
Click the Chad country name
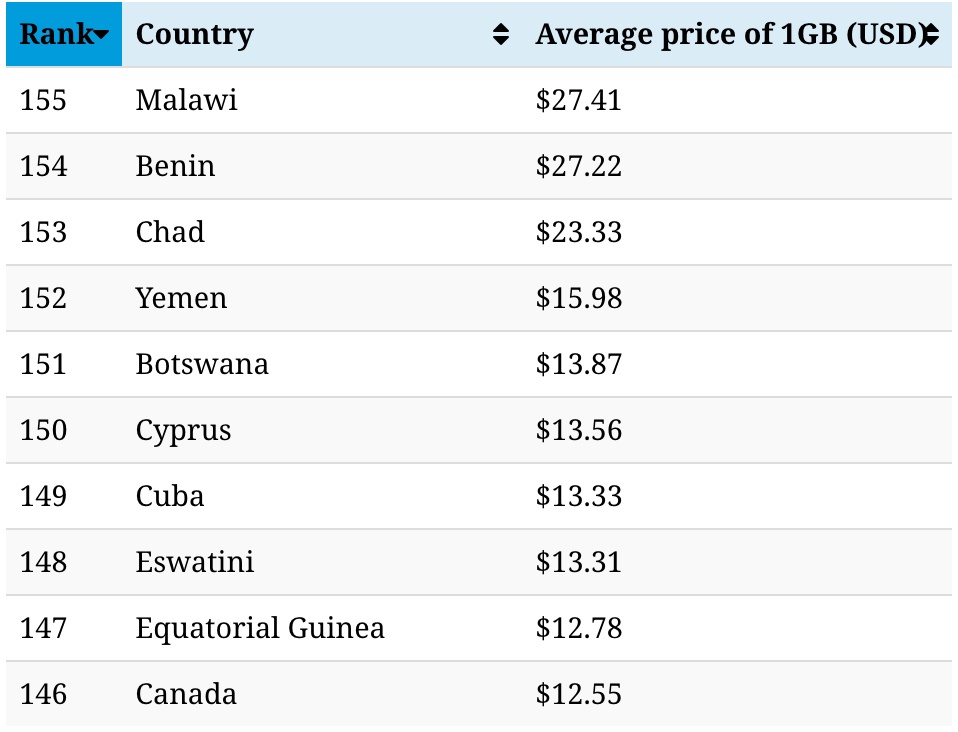(170, 232)
